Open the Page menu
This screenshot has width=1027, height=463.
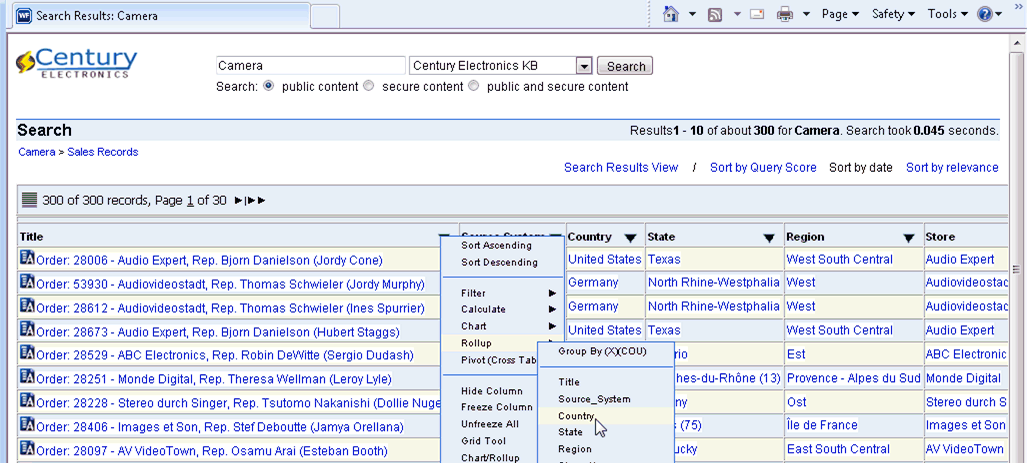(840, 14)
